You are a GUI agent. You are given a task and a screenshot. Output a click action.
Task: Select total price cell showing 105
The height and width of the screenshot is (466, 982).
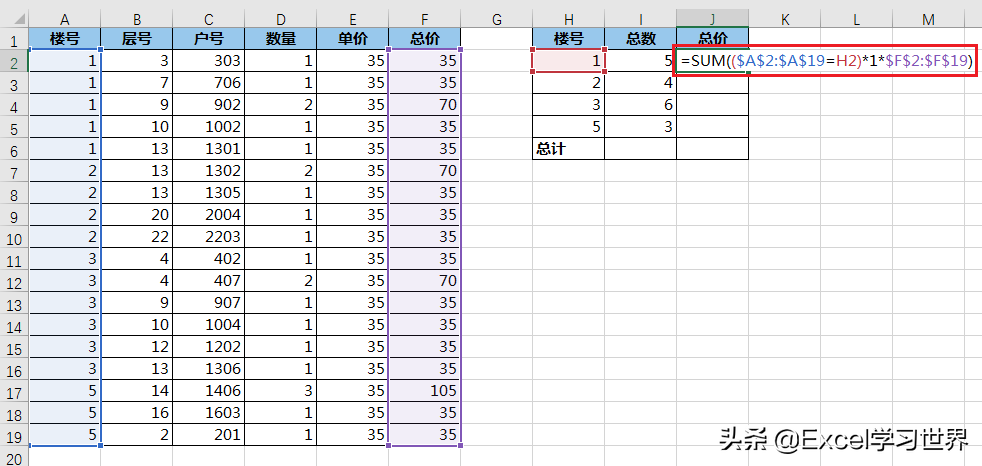click(425, 390)
